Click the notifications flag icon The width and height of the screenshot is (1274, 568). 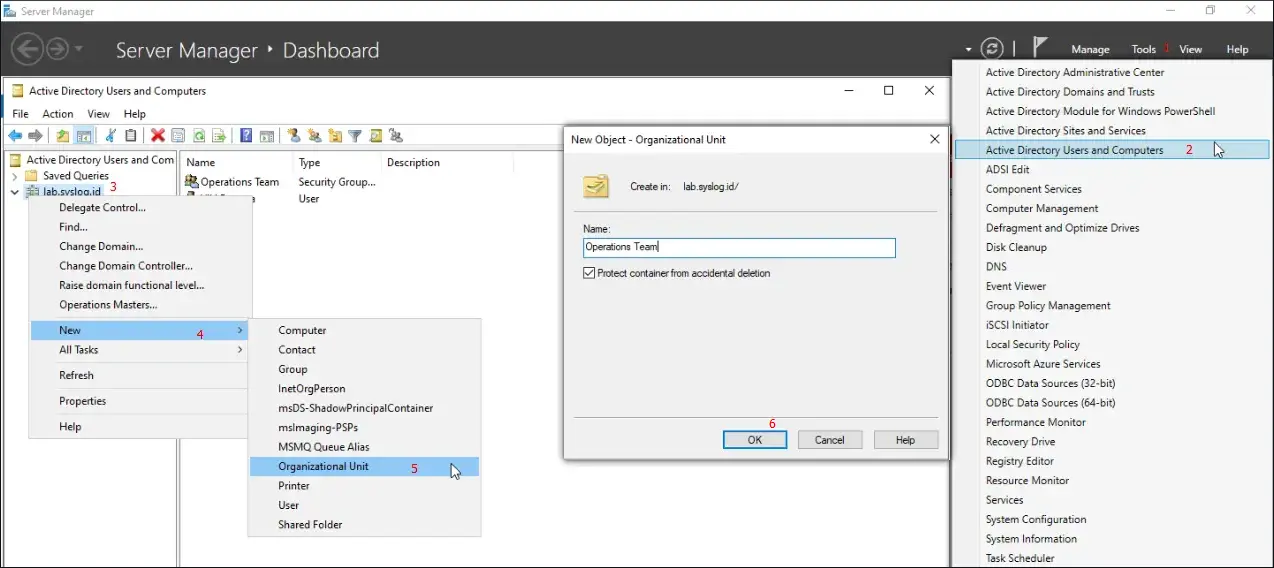(1040, 47)
